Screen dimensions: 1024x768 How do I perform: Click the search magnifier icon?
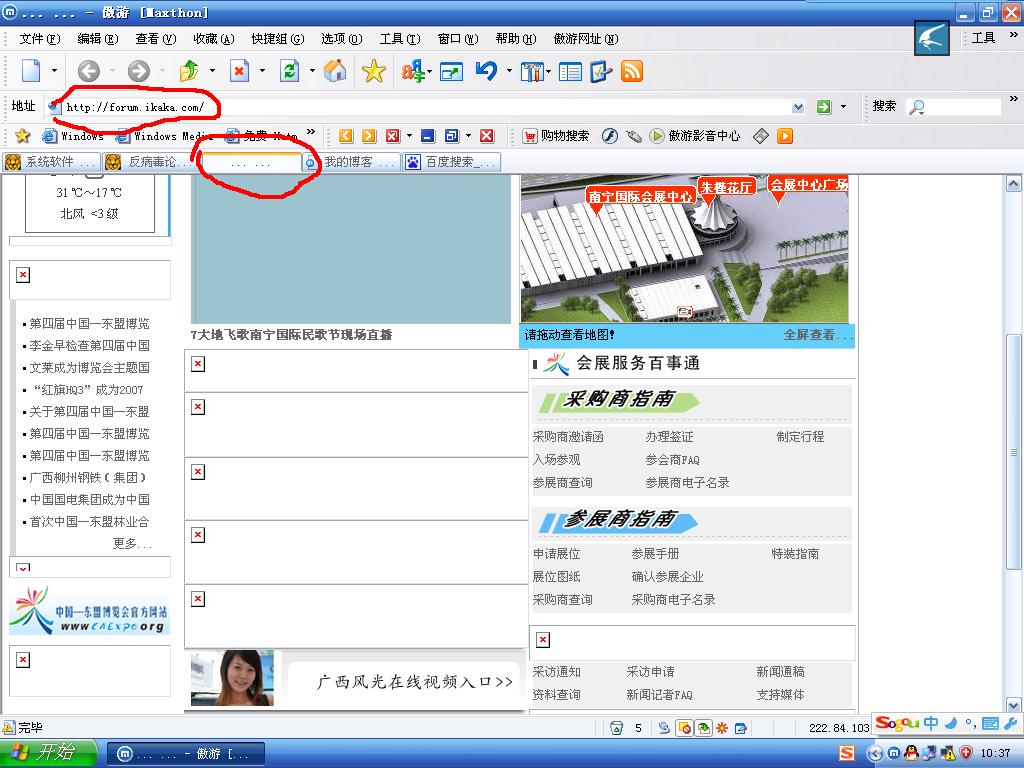tap(918, 106)
